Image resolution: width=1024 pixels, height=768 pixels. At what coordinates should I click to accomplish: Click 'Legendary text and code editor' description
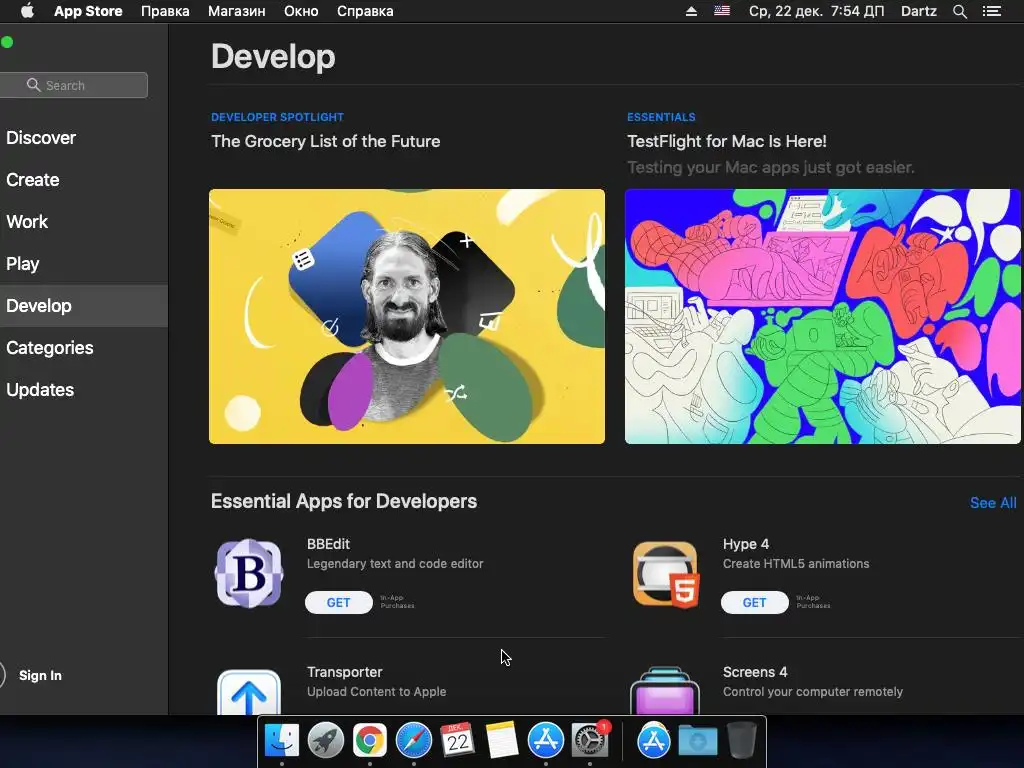point(395,564)
